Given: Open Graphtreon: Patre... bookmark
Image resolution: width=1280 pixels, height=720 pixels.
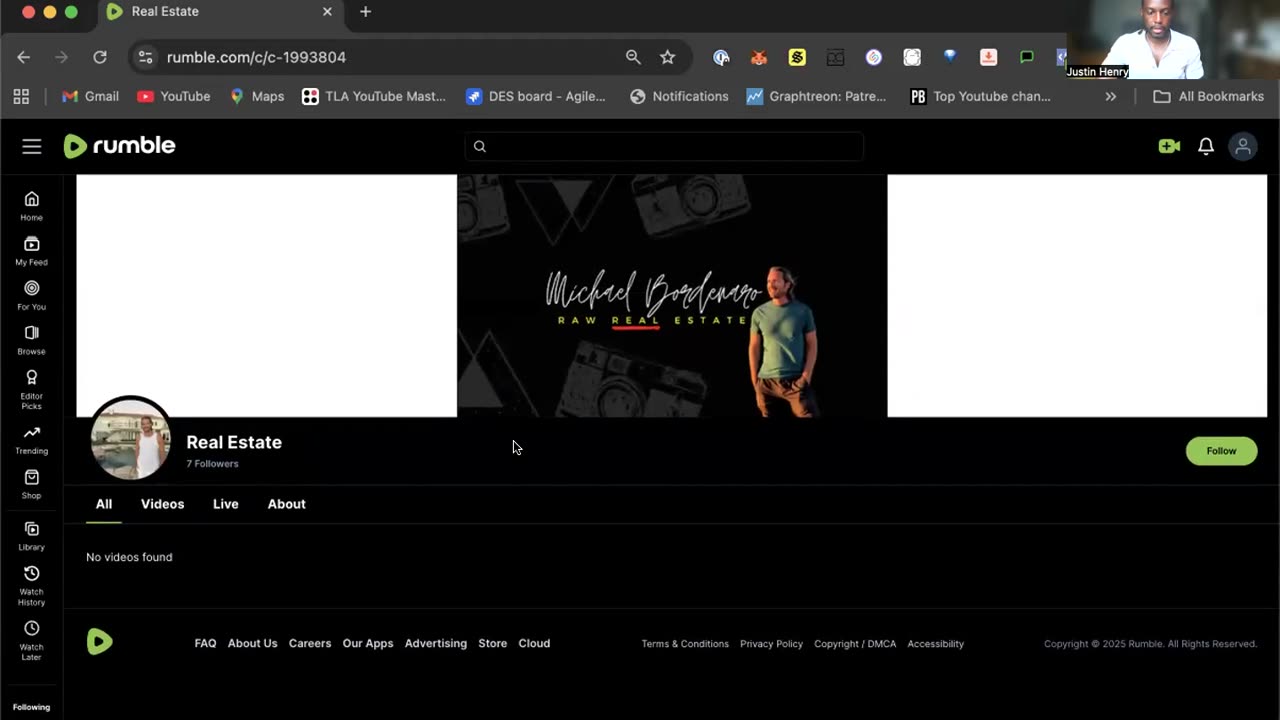Looking at the screenshot, I should (816, 96).
